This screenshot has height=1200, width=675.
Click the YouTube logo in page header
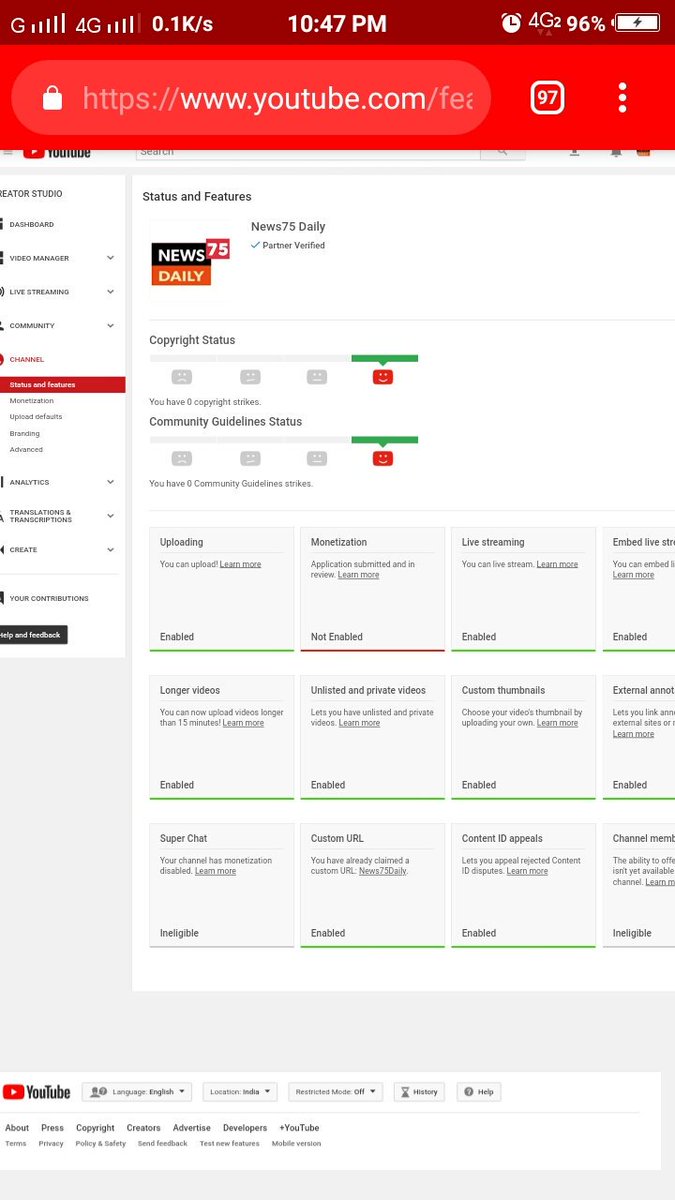coord(57,152)
